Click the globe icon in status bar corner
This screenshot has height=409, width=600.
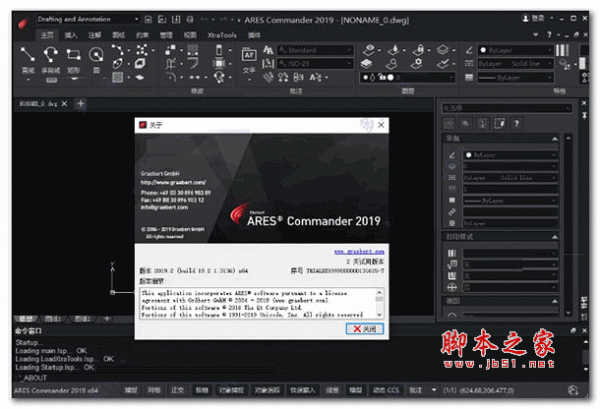click(x=573, y=390)
